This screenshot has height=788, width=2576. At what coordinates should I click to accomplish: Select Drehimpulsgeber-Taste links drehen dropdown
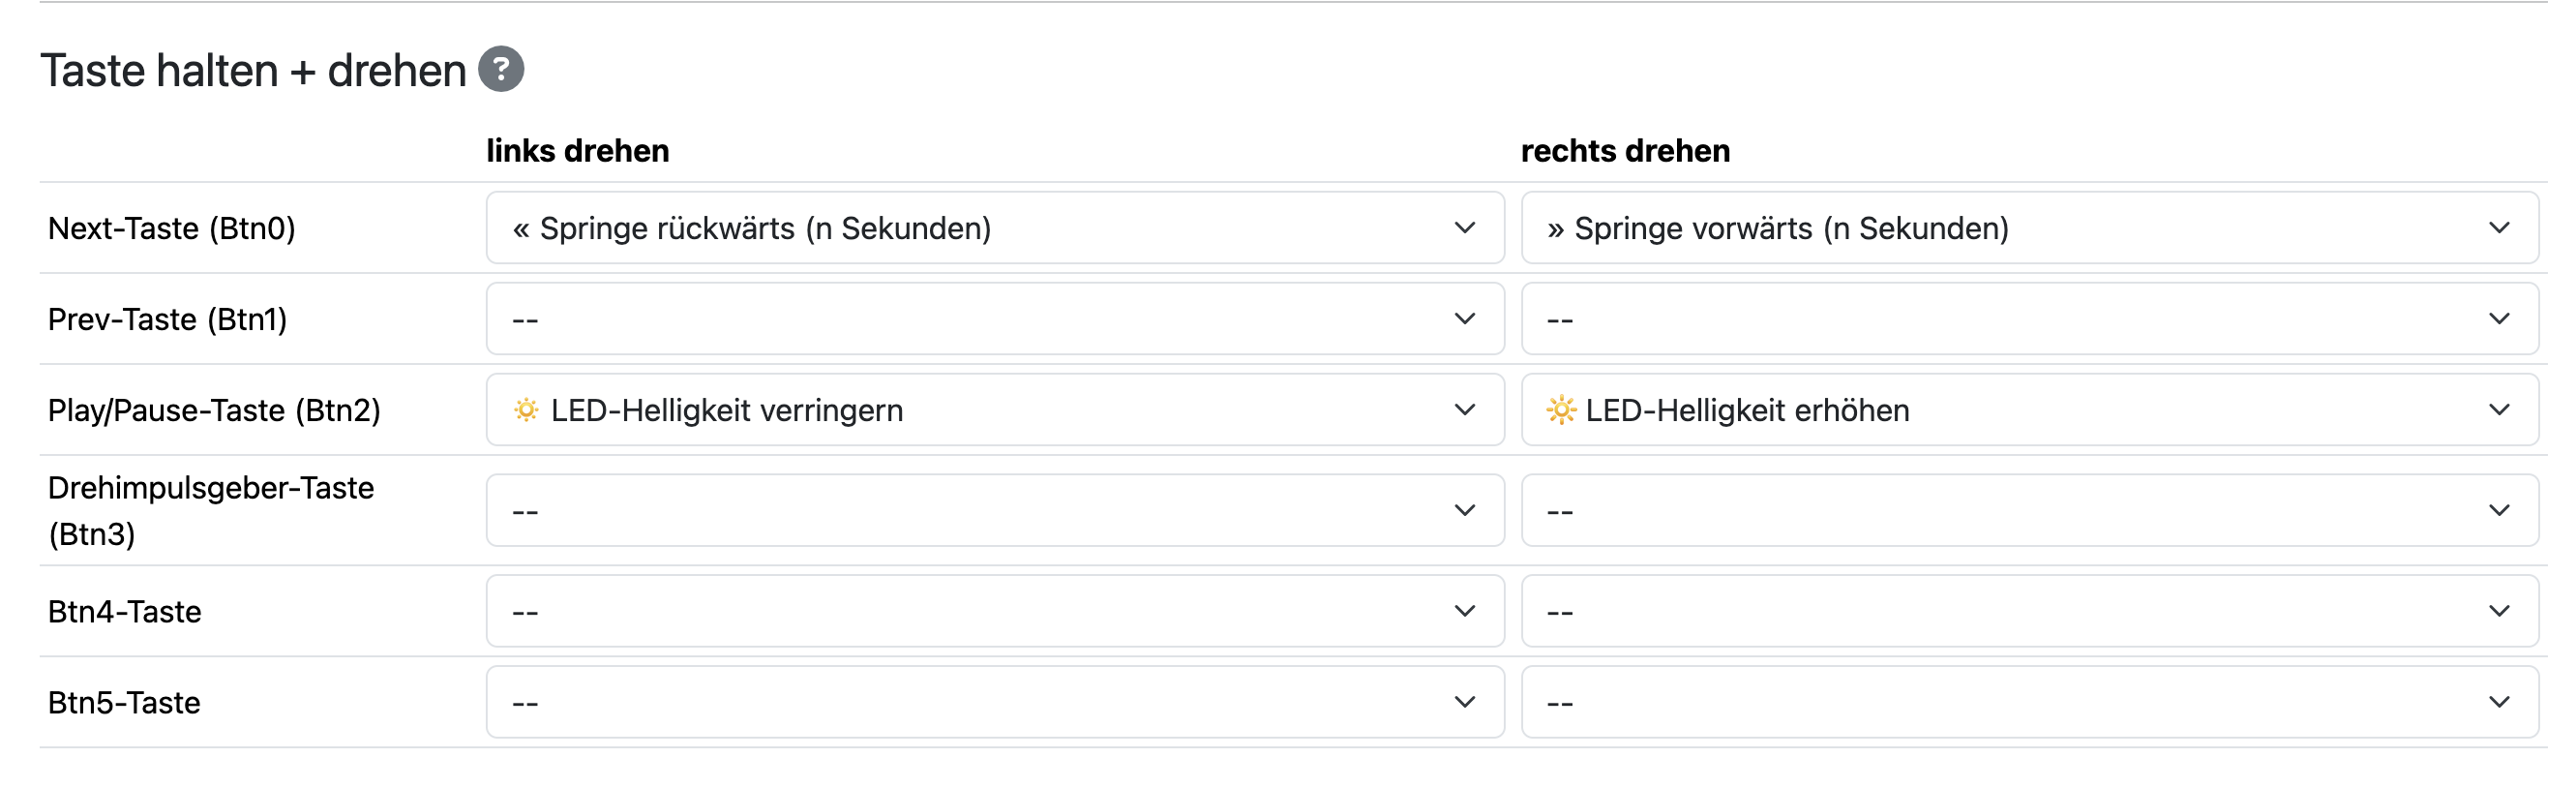(x=995, y=510)
